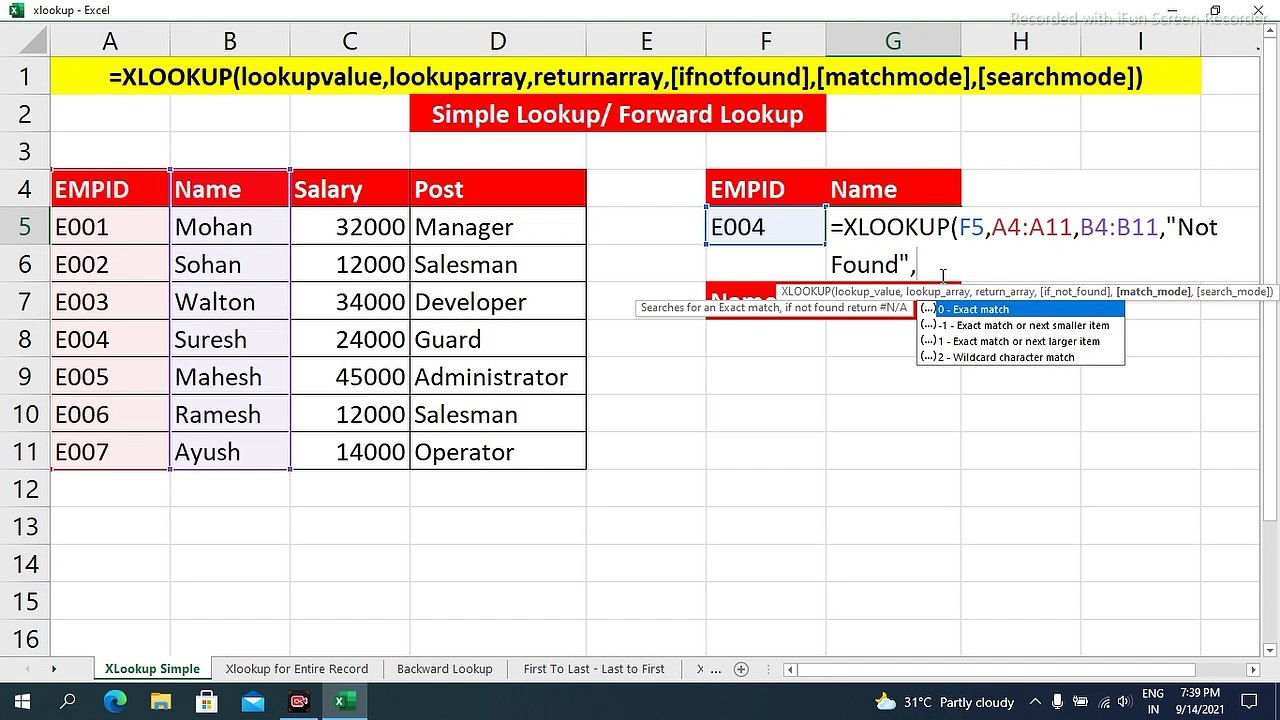Select column A header

pyautogui.click(x=110, y=41)
